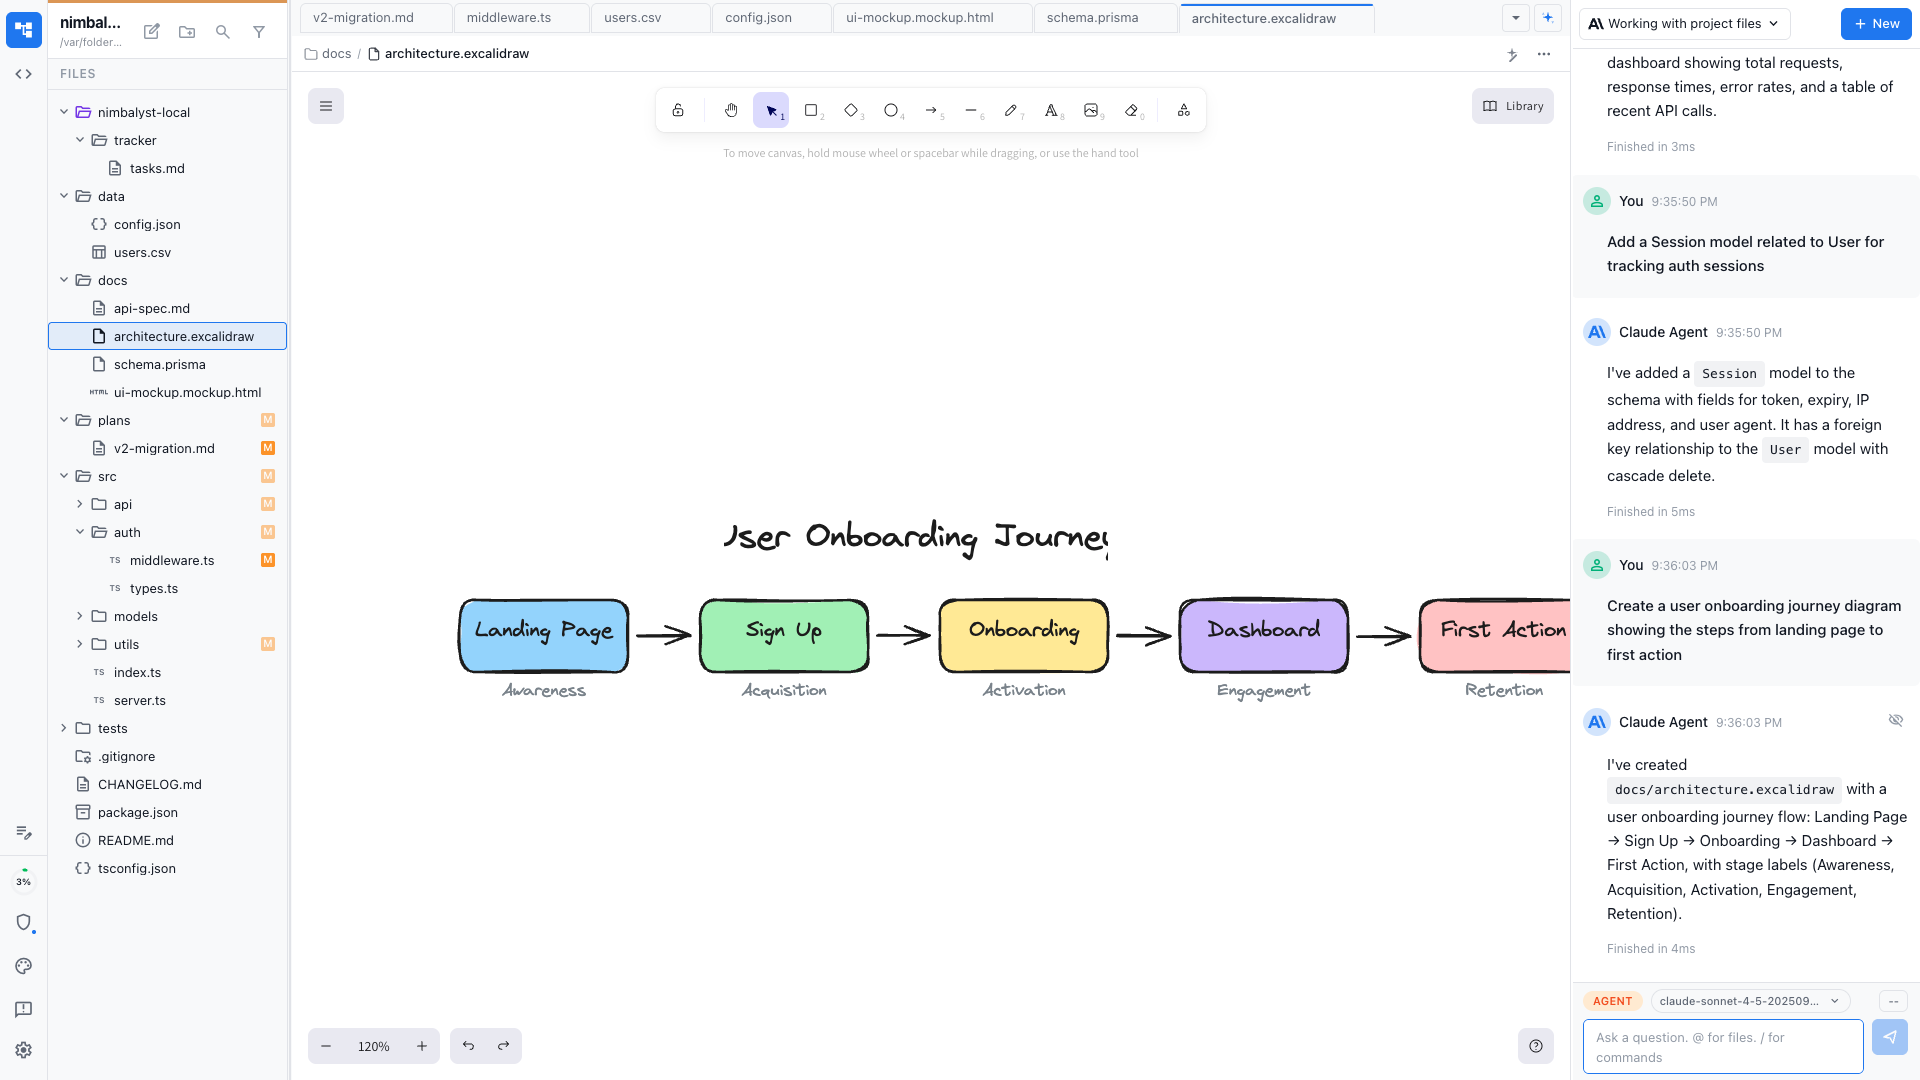Open the claude-sonnet model dropdown

(x=1748, y=1000)
